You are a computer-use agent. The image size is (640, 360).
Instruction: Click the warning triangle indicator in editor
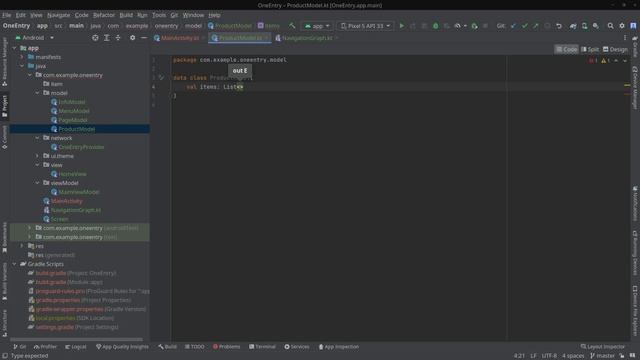605,60
